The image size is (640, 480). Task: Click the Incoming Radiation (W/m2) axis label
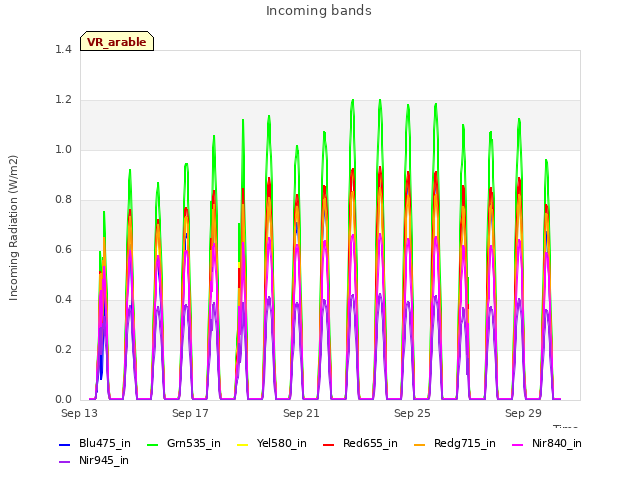pyautogui.click(x=13, y=228)
